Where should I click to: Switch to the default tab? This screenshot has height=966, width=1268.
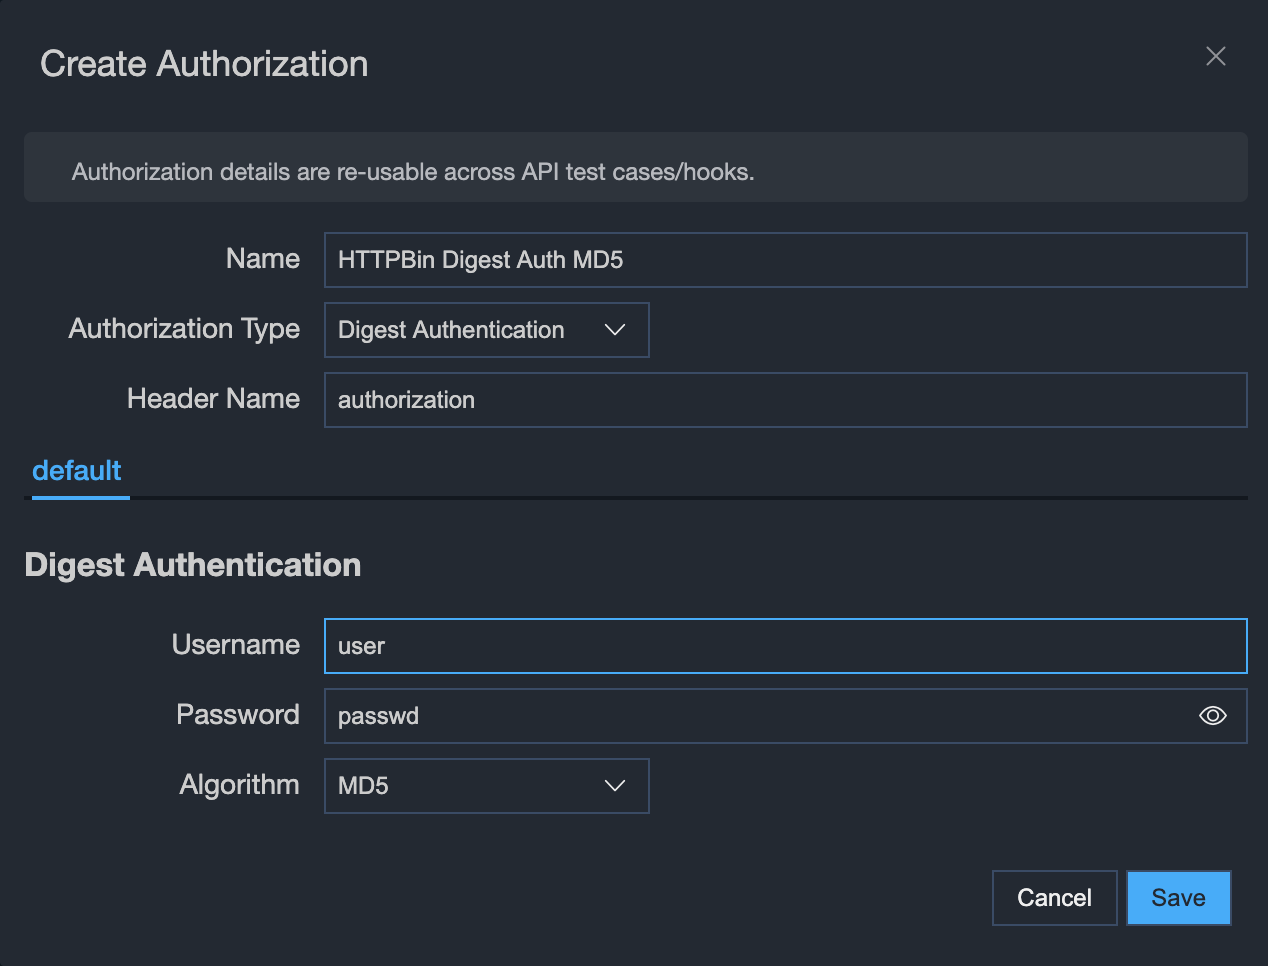tap(77, 471)
